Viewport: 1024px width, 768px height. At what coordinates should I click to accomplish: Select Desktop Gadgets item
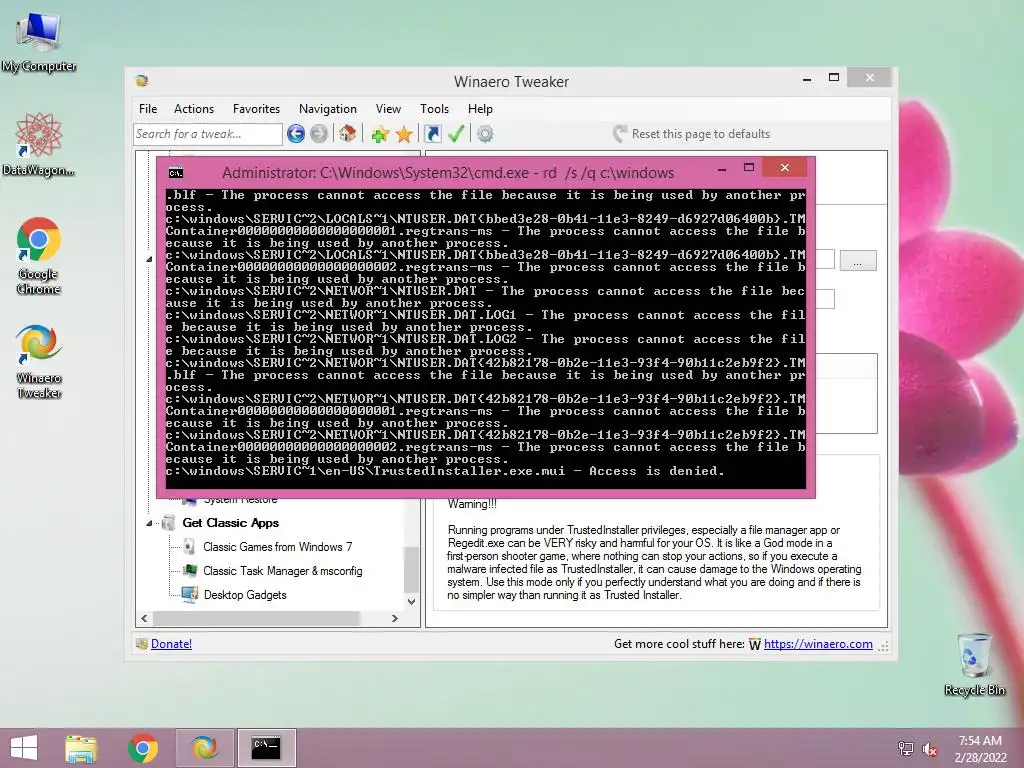245,595
